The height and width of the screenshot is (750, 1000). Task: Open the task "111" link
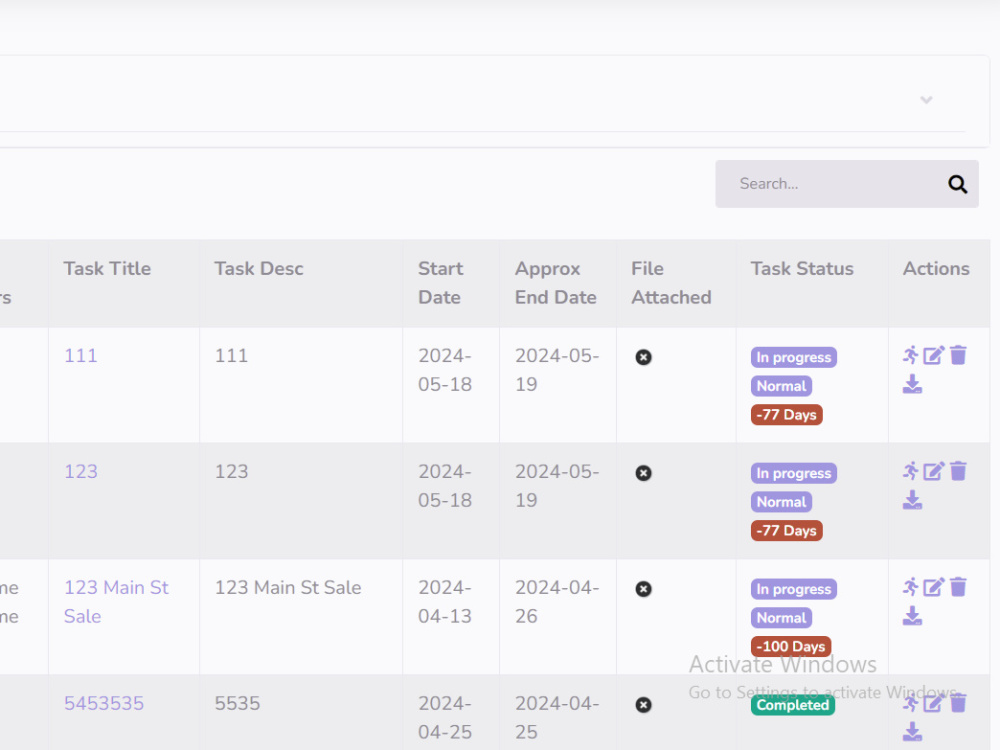[x=81, y=355]
